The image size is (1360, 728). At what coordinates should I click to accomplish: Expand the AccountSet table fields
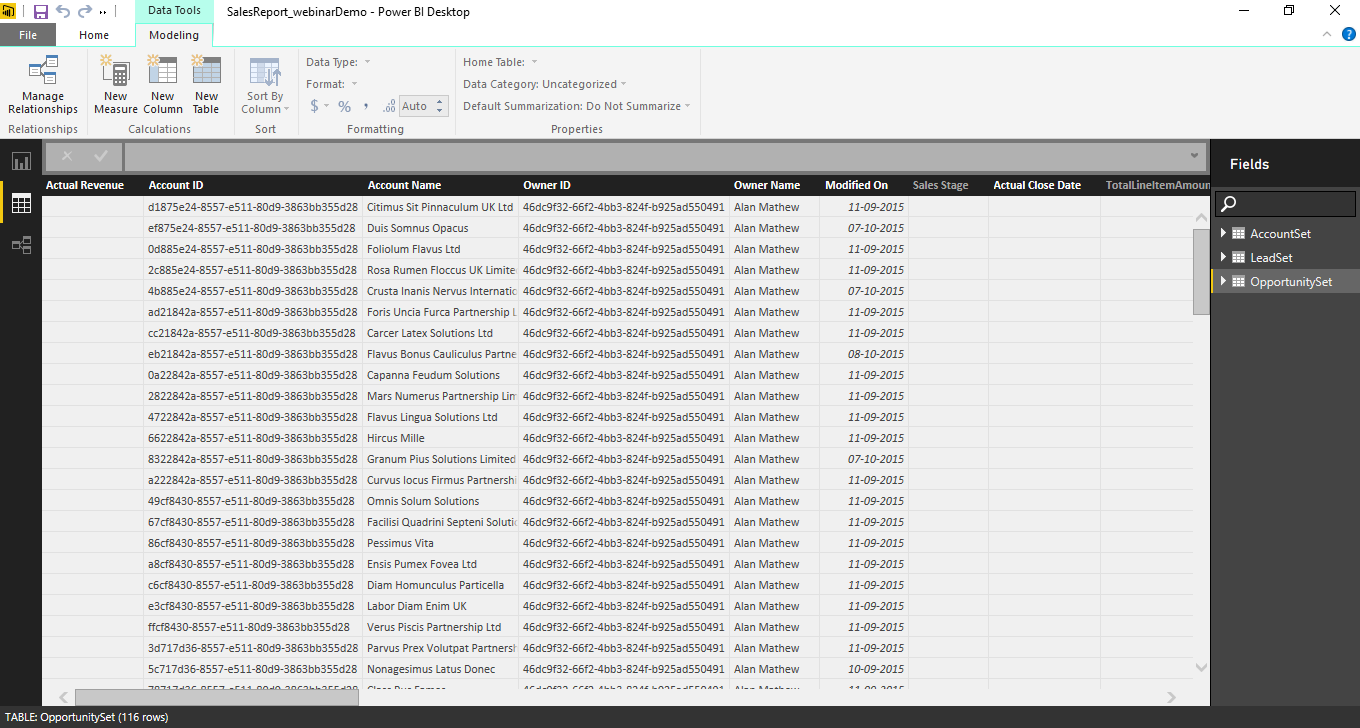[x=1222, y=233]
